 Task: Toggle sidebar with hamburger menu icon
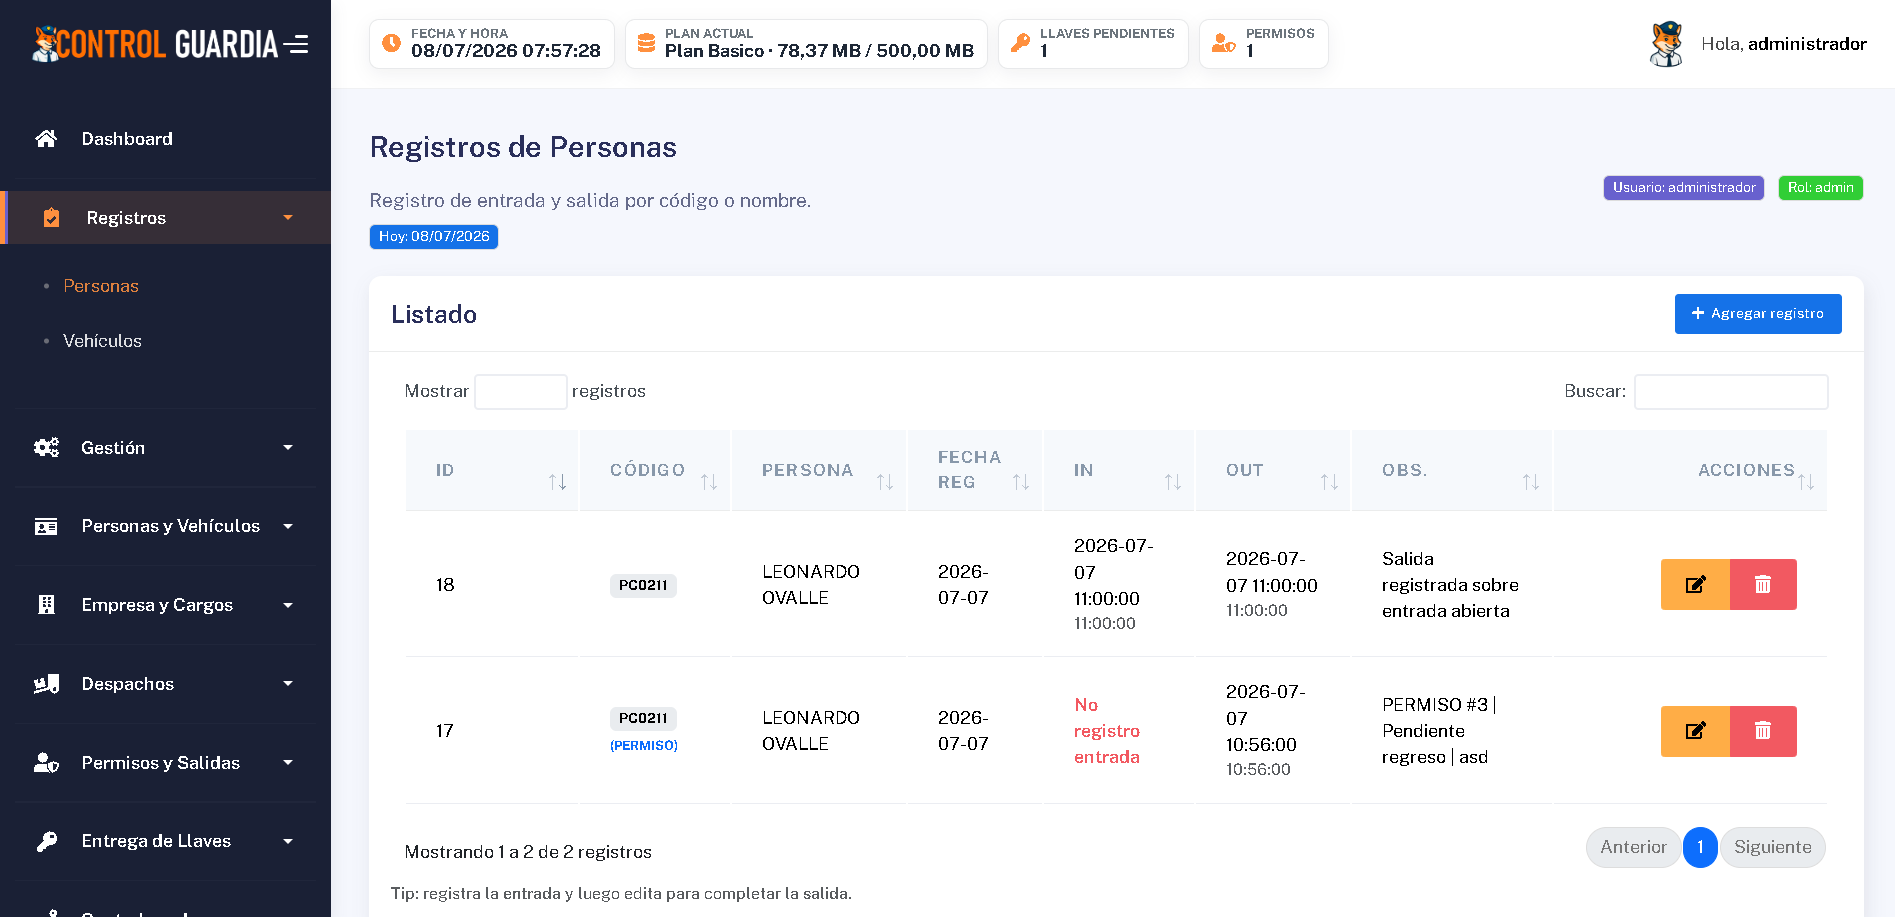click(x=296, y=44)
